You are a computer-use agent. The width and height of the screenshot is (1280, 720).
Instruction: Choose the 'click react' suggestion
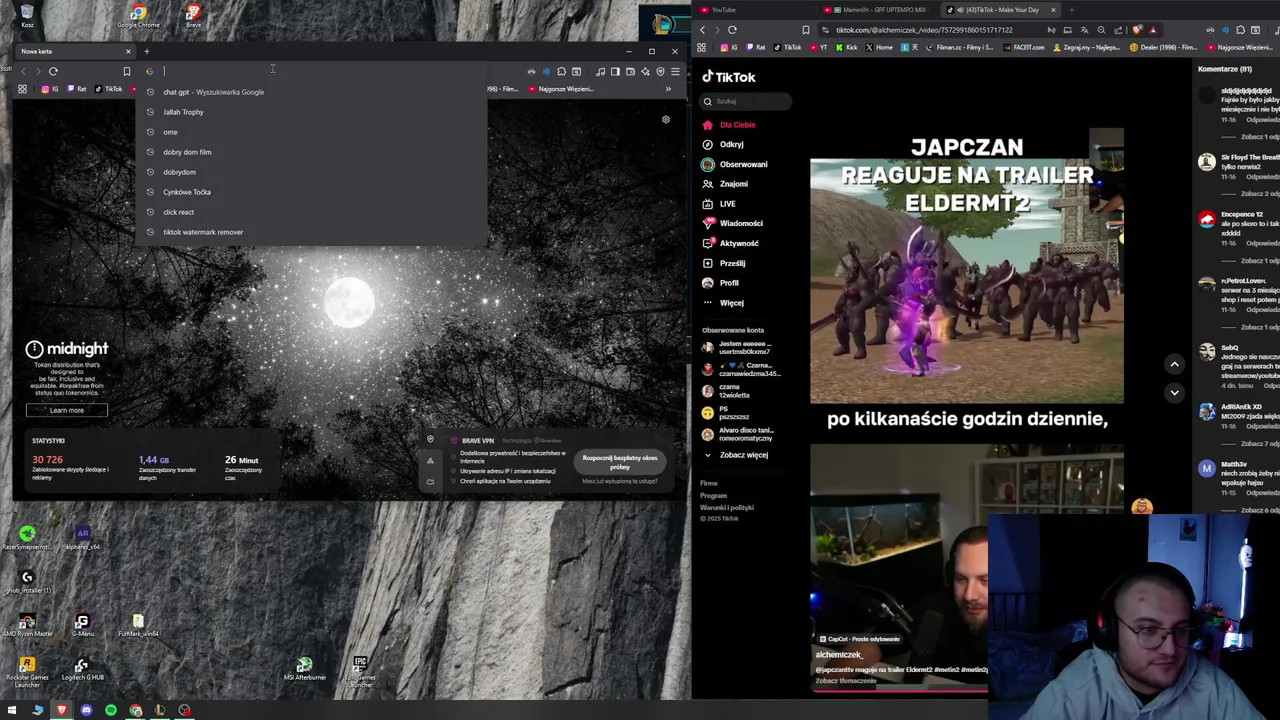point(312,212)
